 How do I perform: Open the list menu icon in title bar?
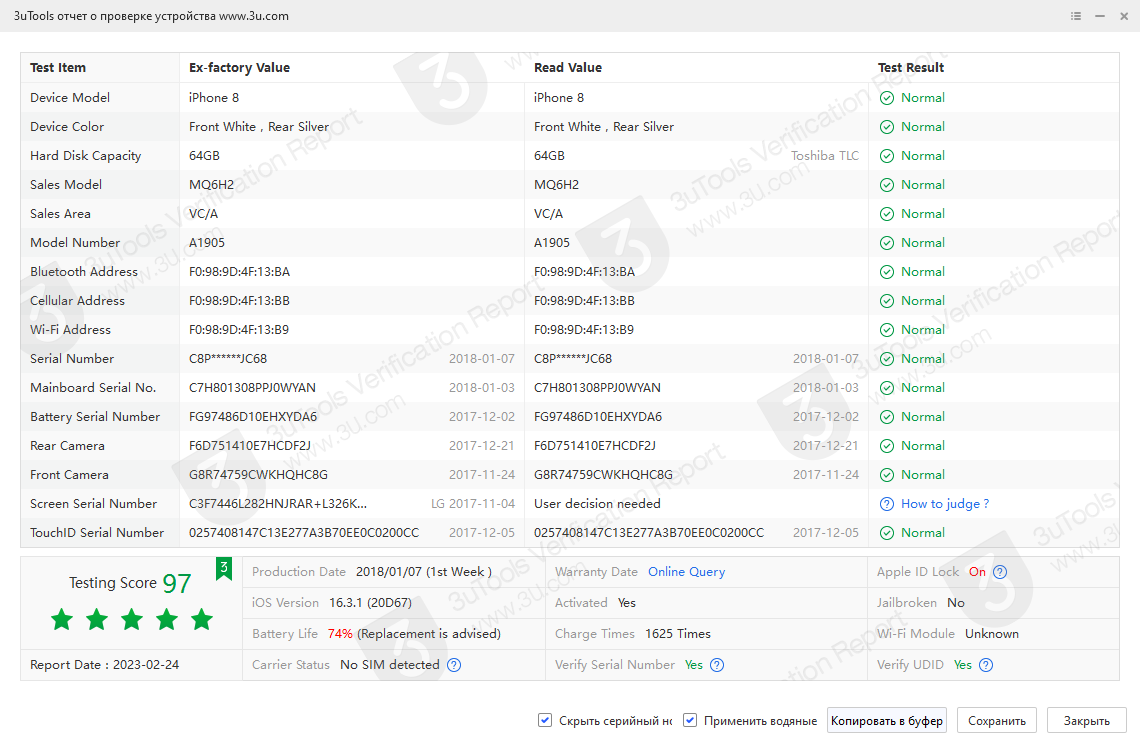(1076, 16)
